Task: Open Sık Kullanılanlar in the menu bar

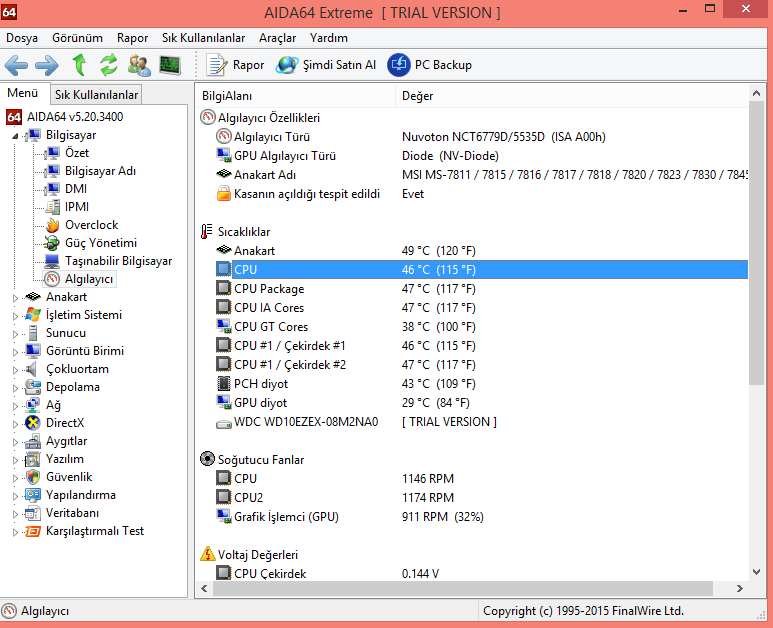Action: 203,38
